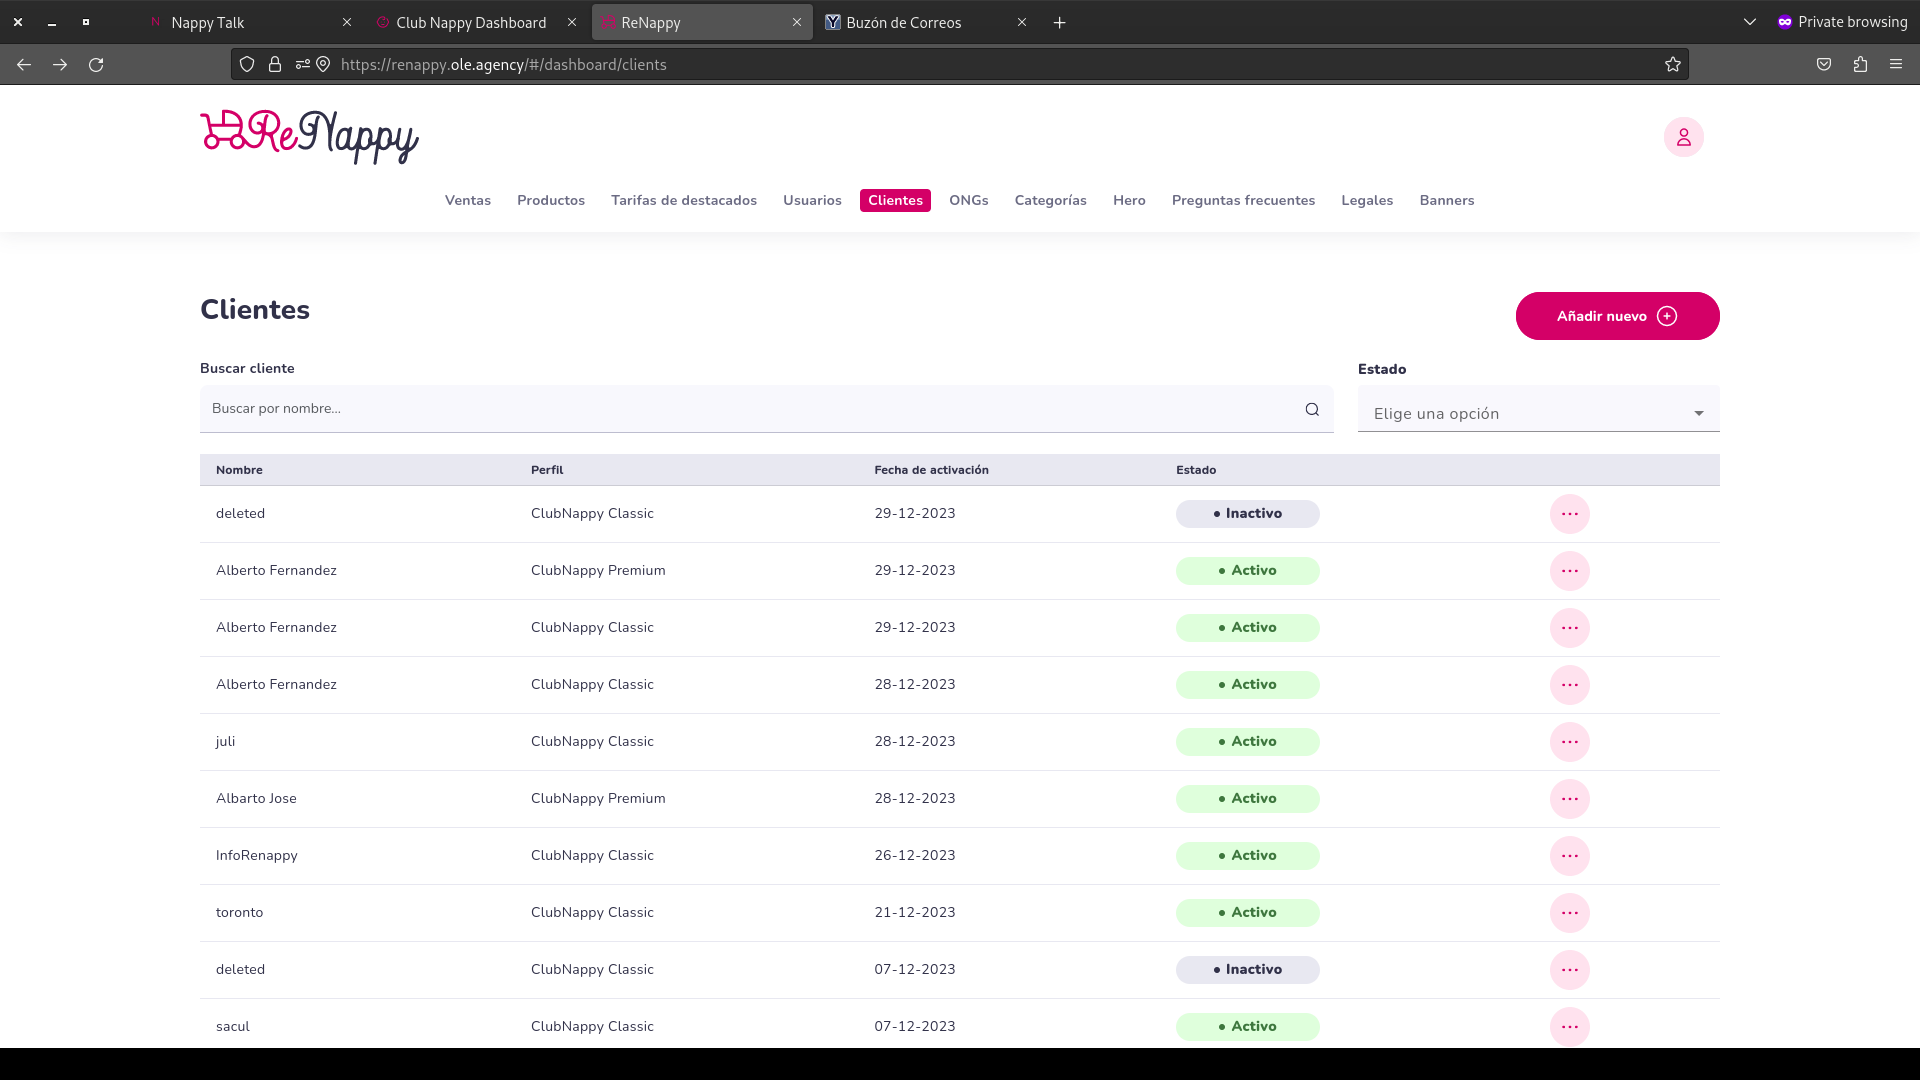Open Preguntas frecuentes menu section
The image size is (1920, 1080).
1243,201
